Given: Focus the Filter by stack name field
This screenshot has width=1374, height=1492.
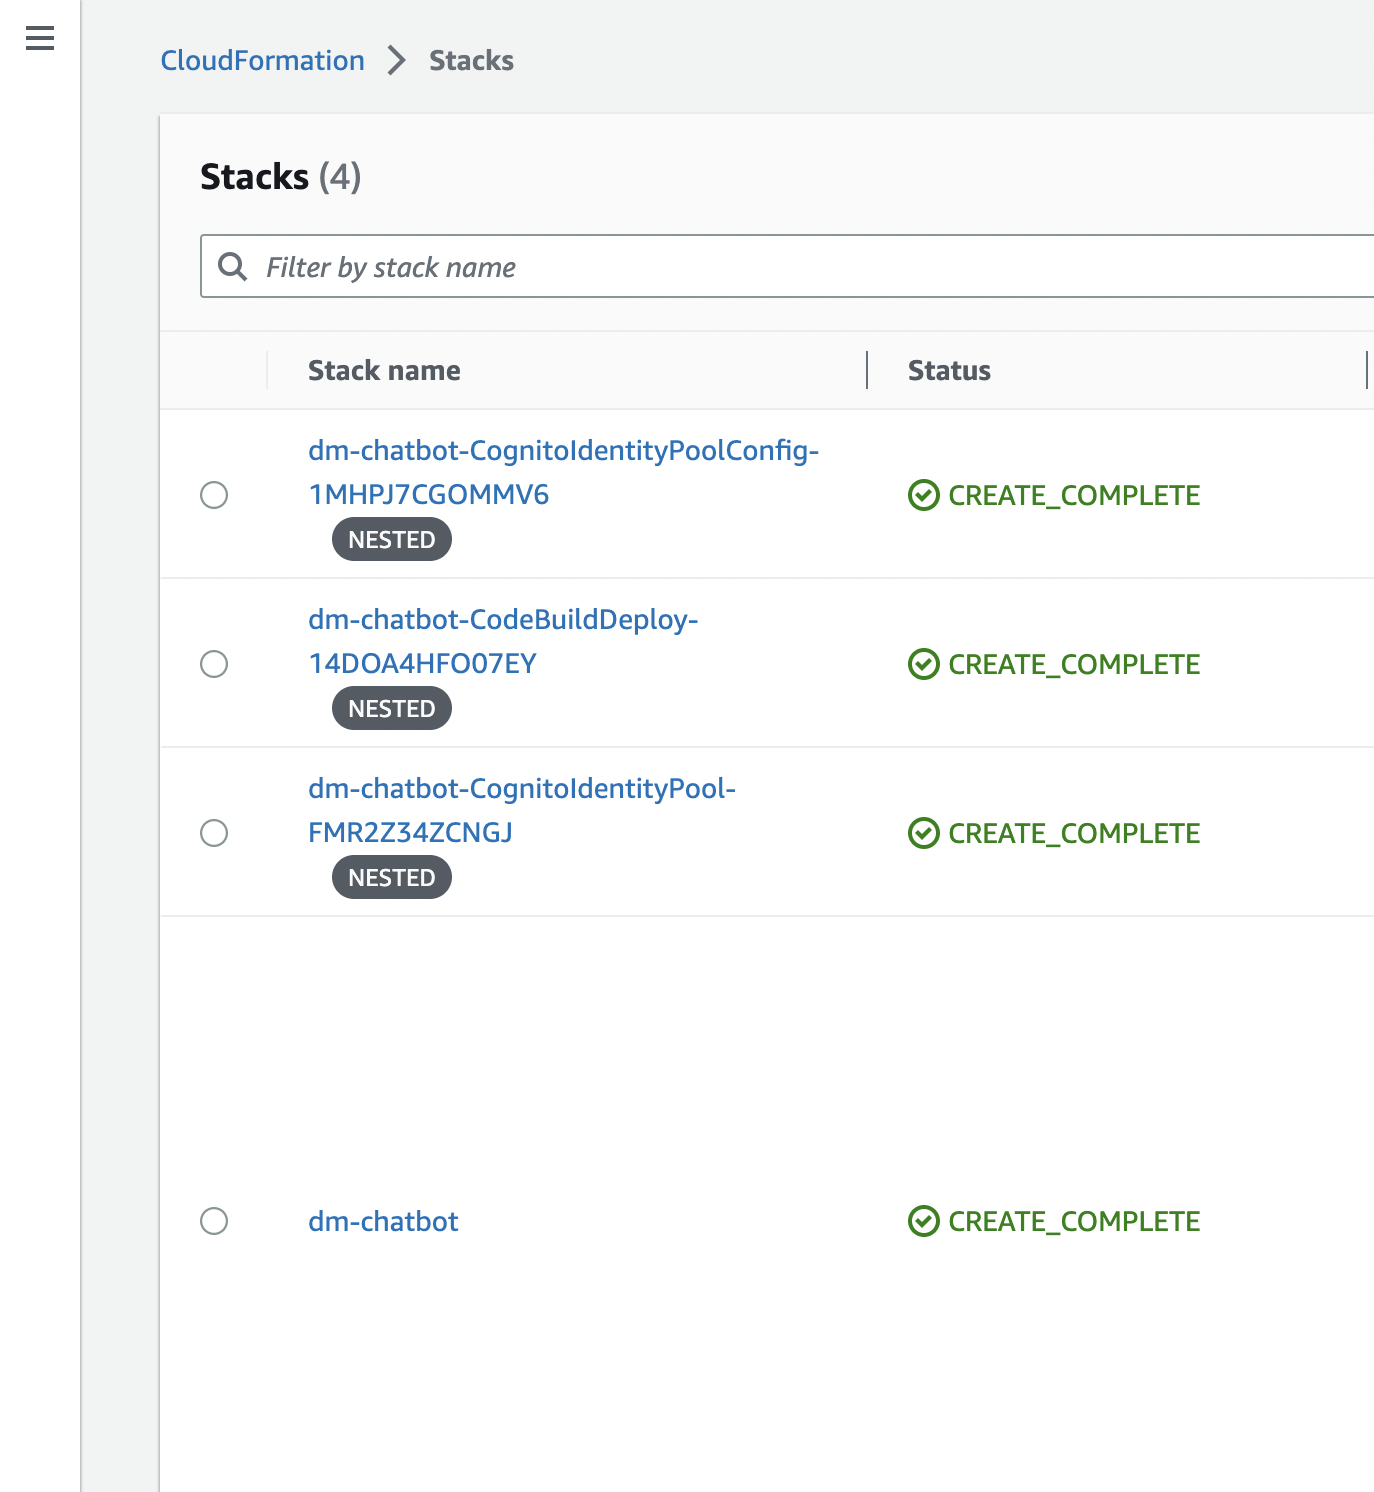Looking at the screenshot, I should (x=787, y=266).
